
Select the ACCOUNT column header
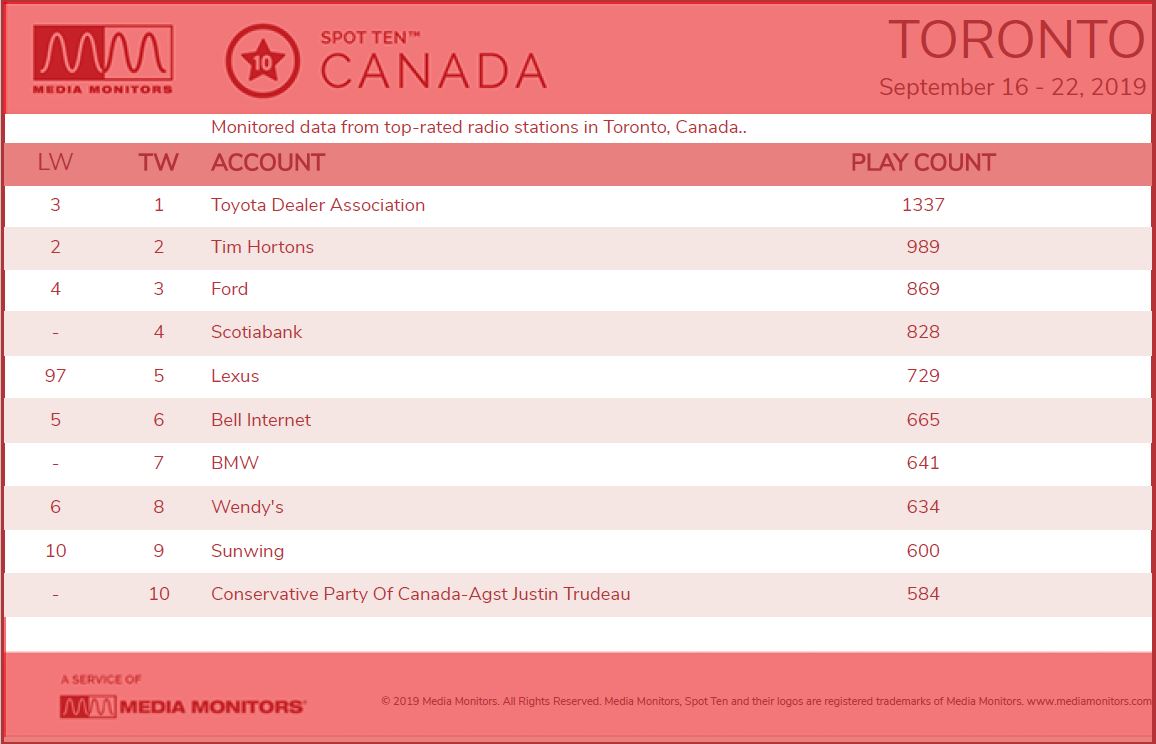268,162
